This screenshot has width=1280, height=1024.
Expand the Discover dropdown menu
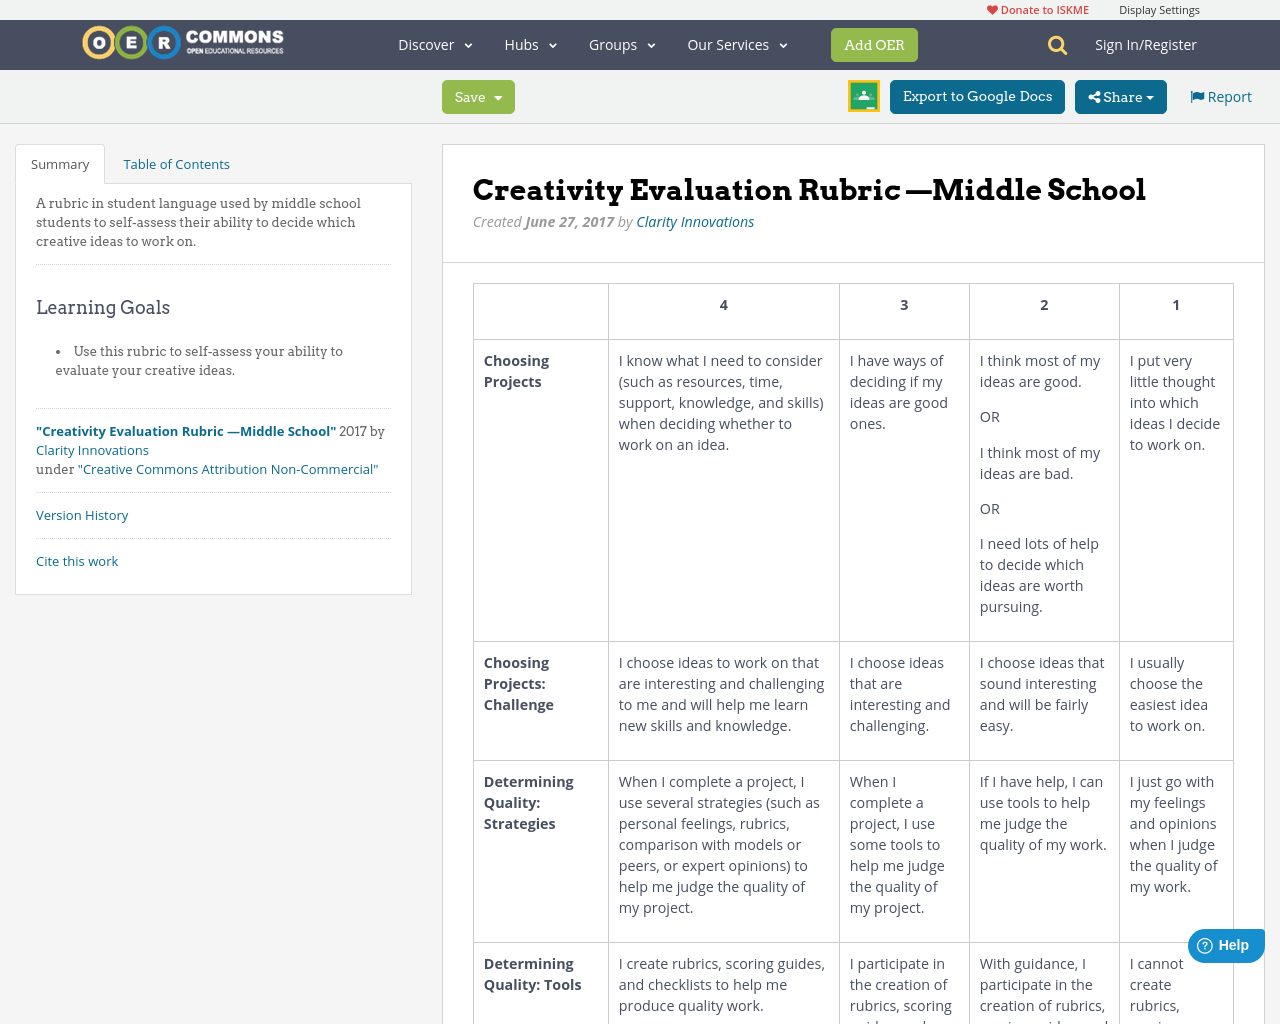coord(432,44)
